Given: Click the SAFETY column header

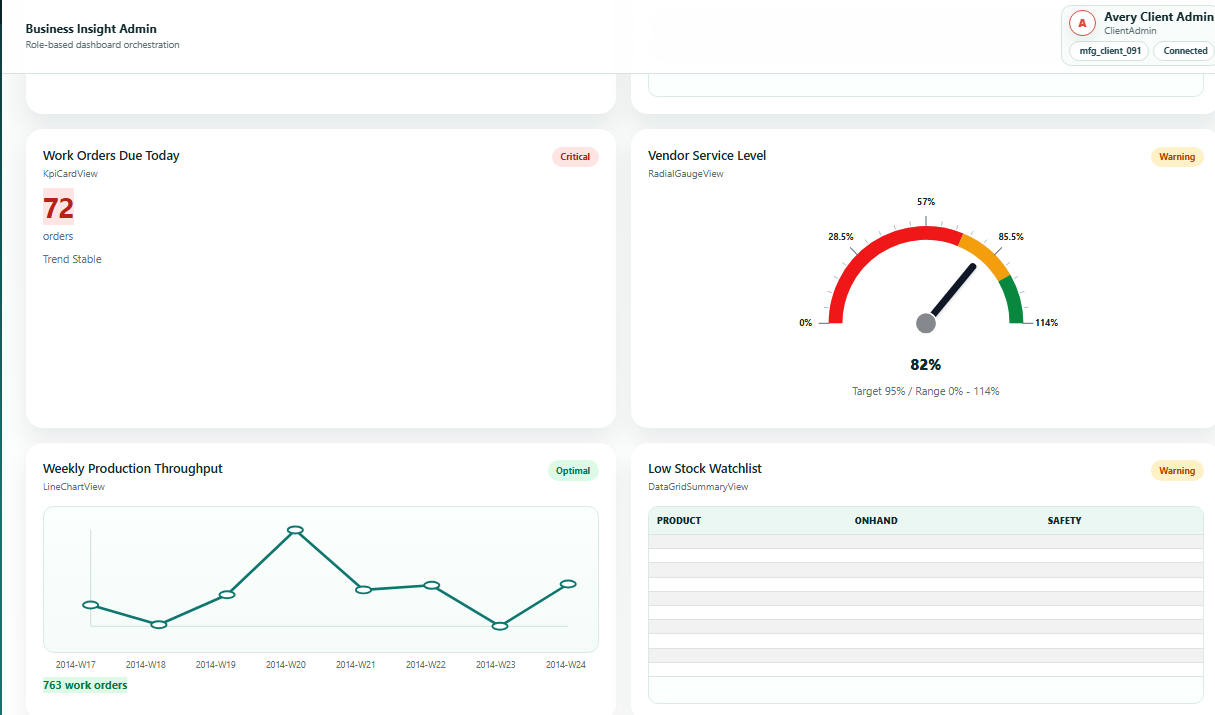Looking at the screenshot, I should (1064, 521).
